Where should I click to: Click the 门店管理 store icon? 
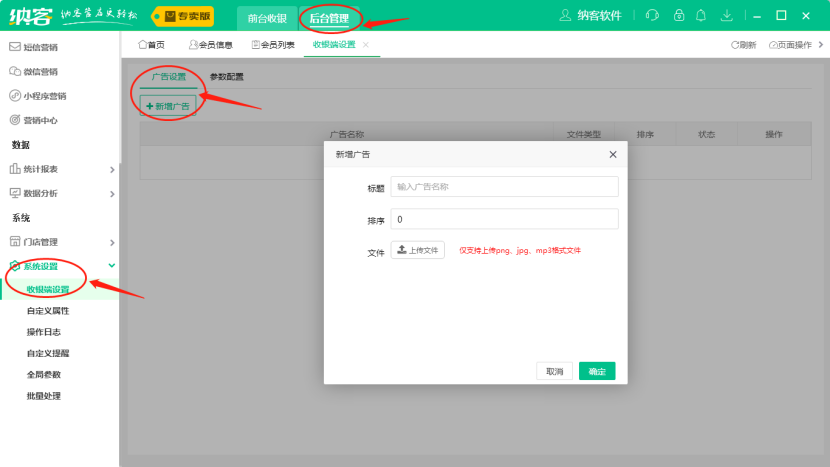coord(15,242)
